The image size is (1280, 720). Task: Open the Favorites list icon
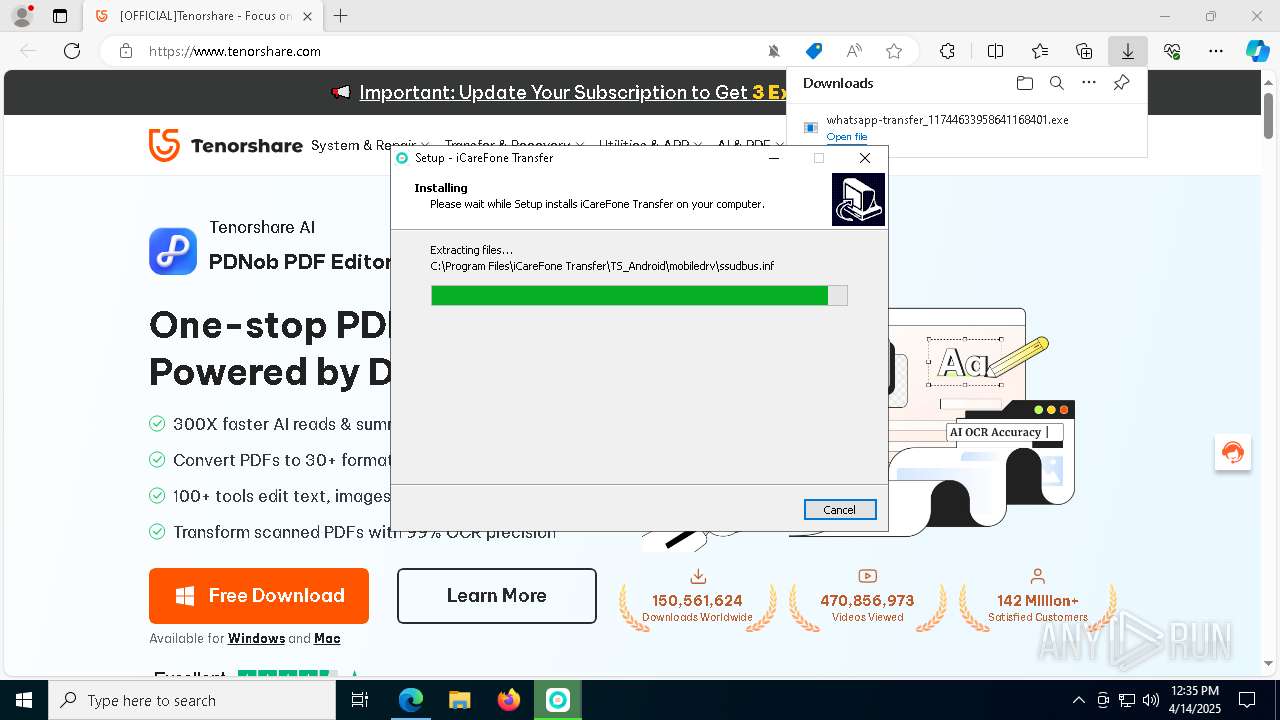pos(1040,51)
